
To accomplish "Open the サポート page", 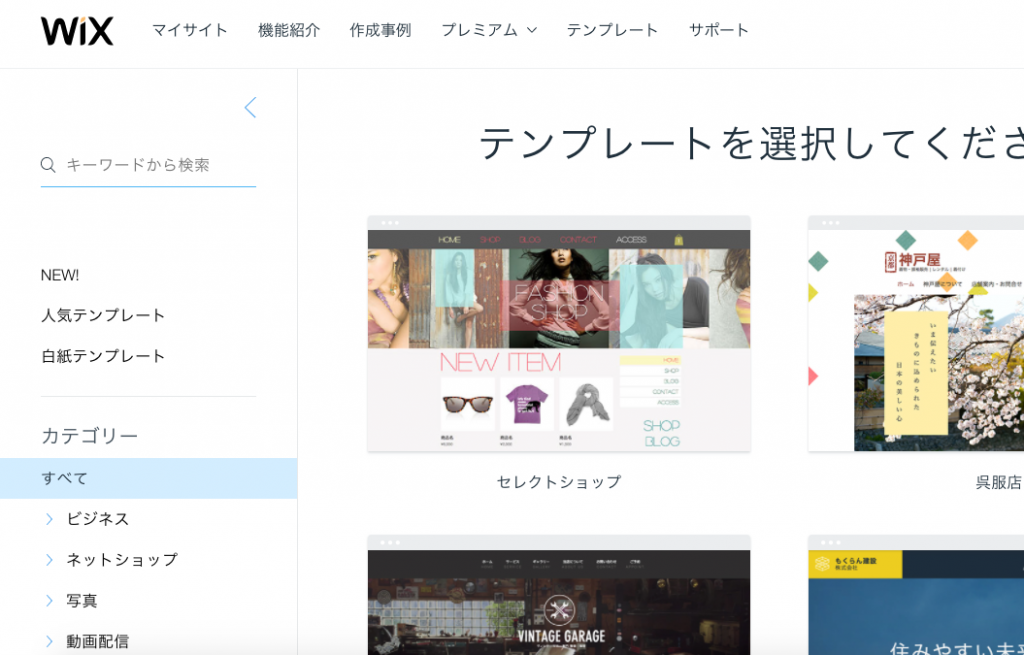I will (x=718, y=30).
